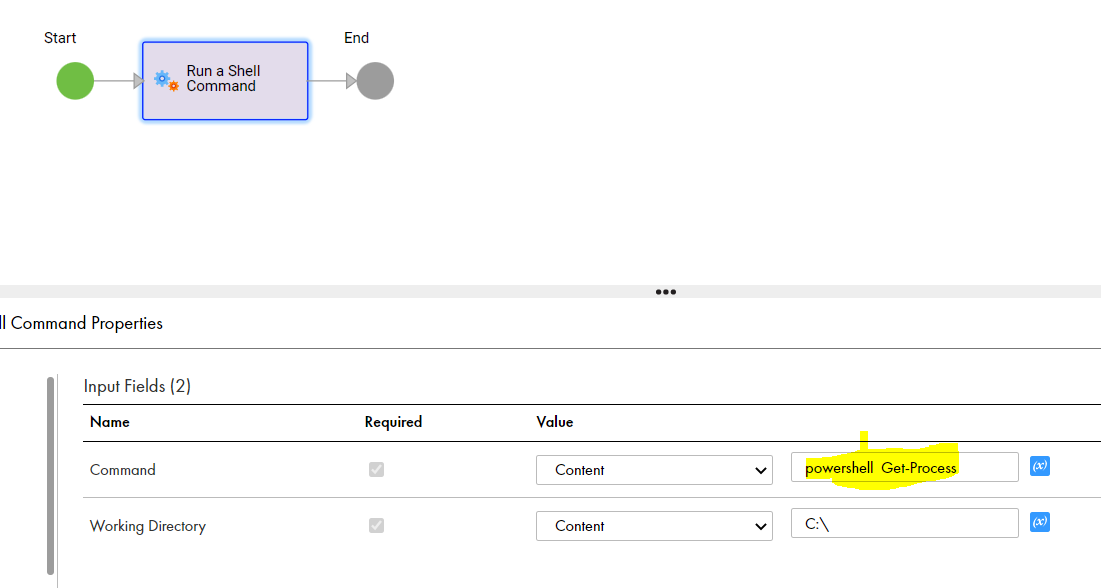Click the arrow connector from shell step to End
The height and width of the screenshot is (588, 1101).
pyautogui.click(x=332, y=81)
